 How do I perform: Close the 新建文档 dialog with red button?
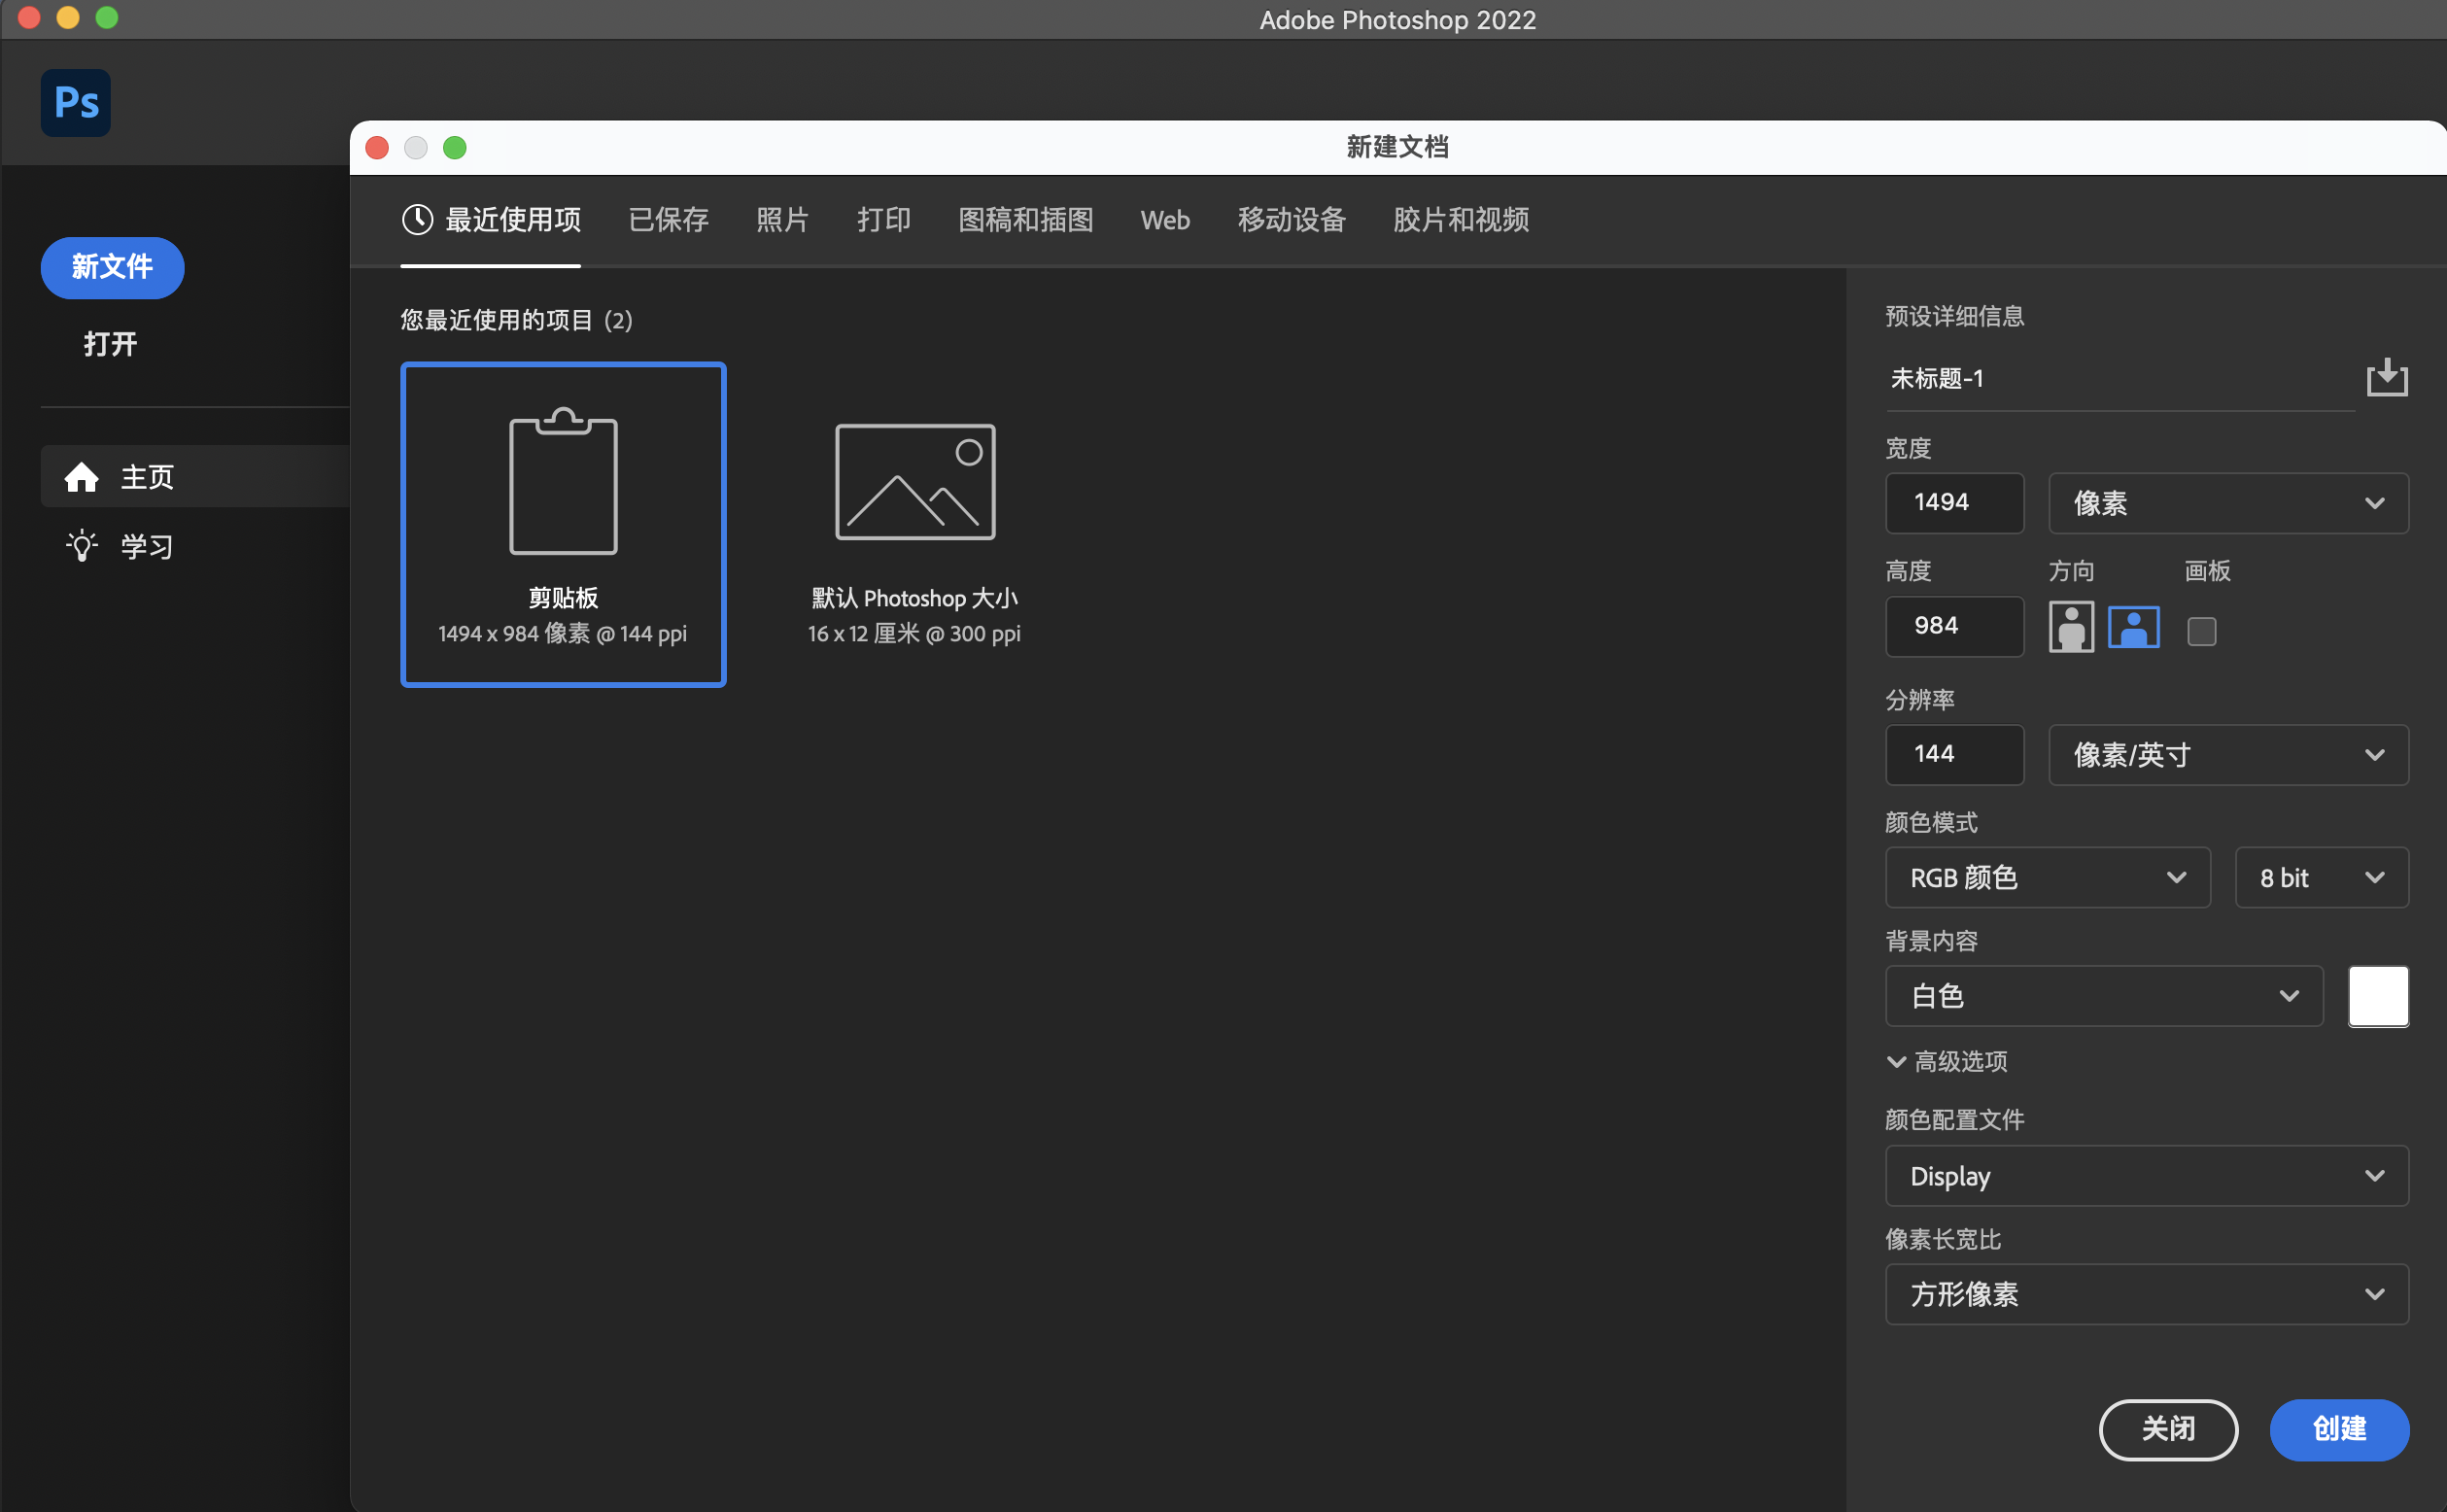tap(377, 148)
